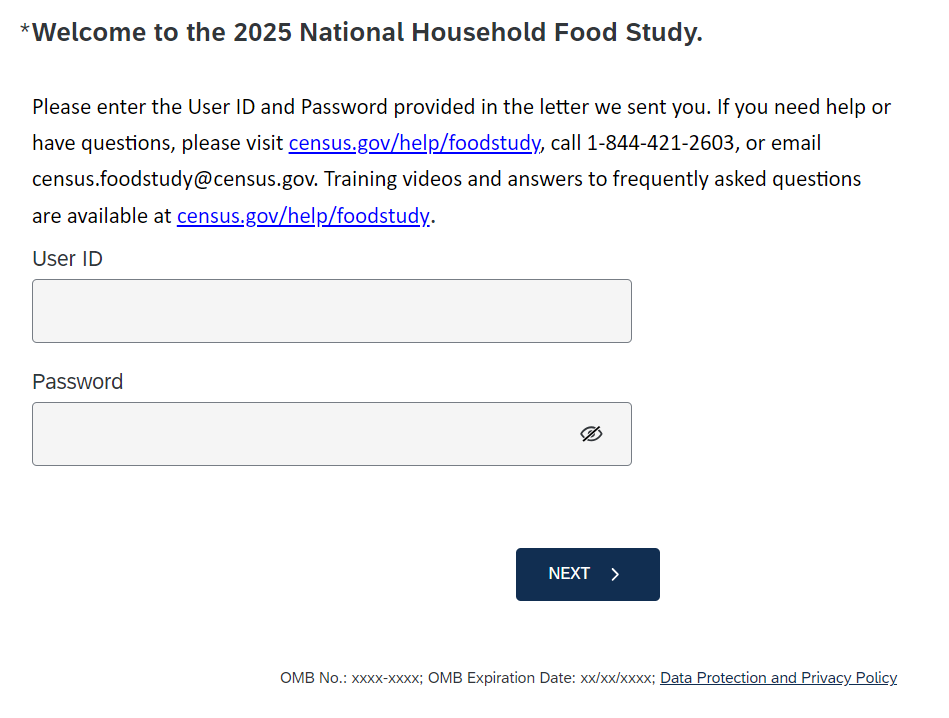Open the census.gov/help/foodstudy link after "available at"
The width and height of the screenshot is (949, 718).
point(303,216)
